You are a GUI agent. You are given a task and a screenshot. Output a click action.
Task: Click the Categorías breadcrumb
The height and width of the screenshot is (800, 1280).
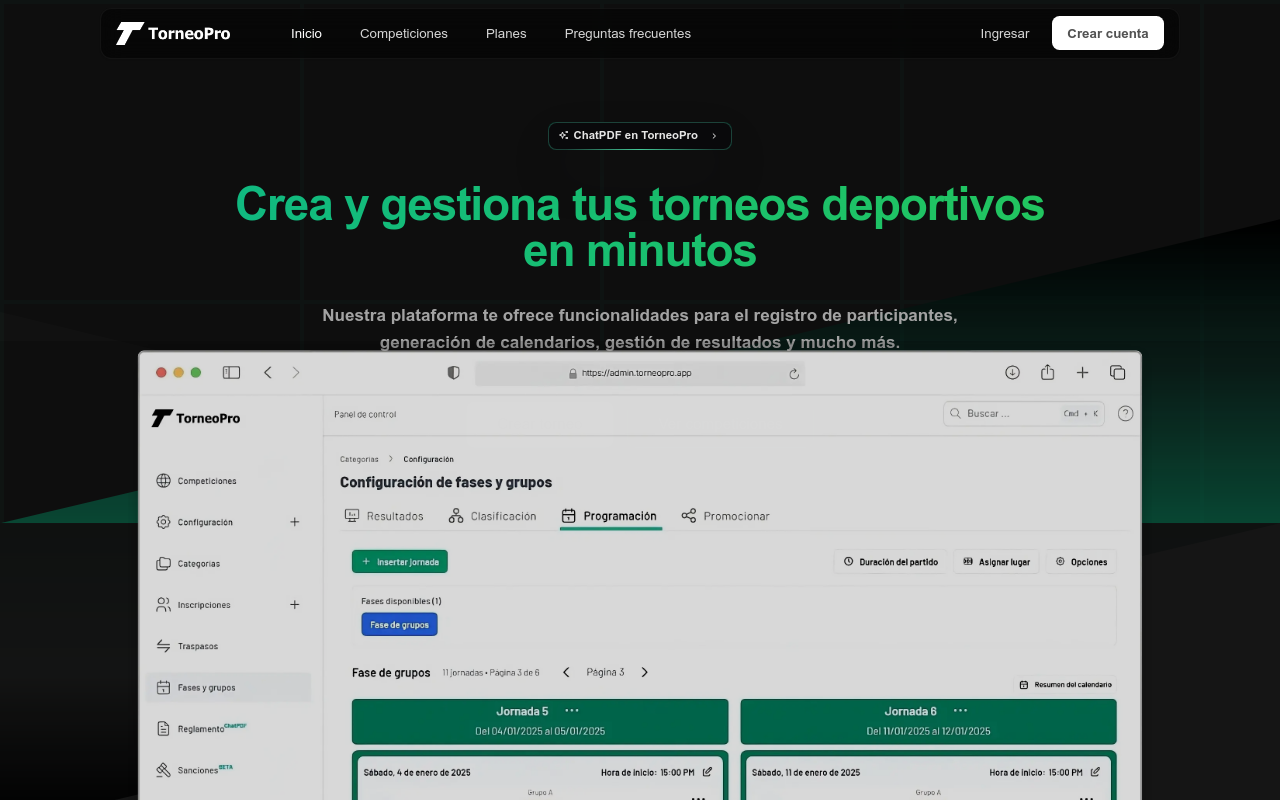pos(359,459)
